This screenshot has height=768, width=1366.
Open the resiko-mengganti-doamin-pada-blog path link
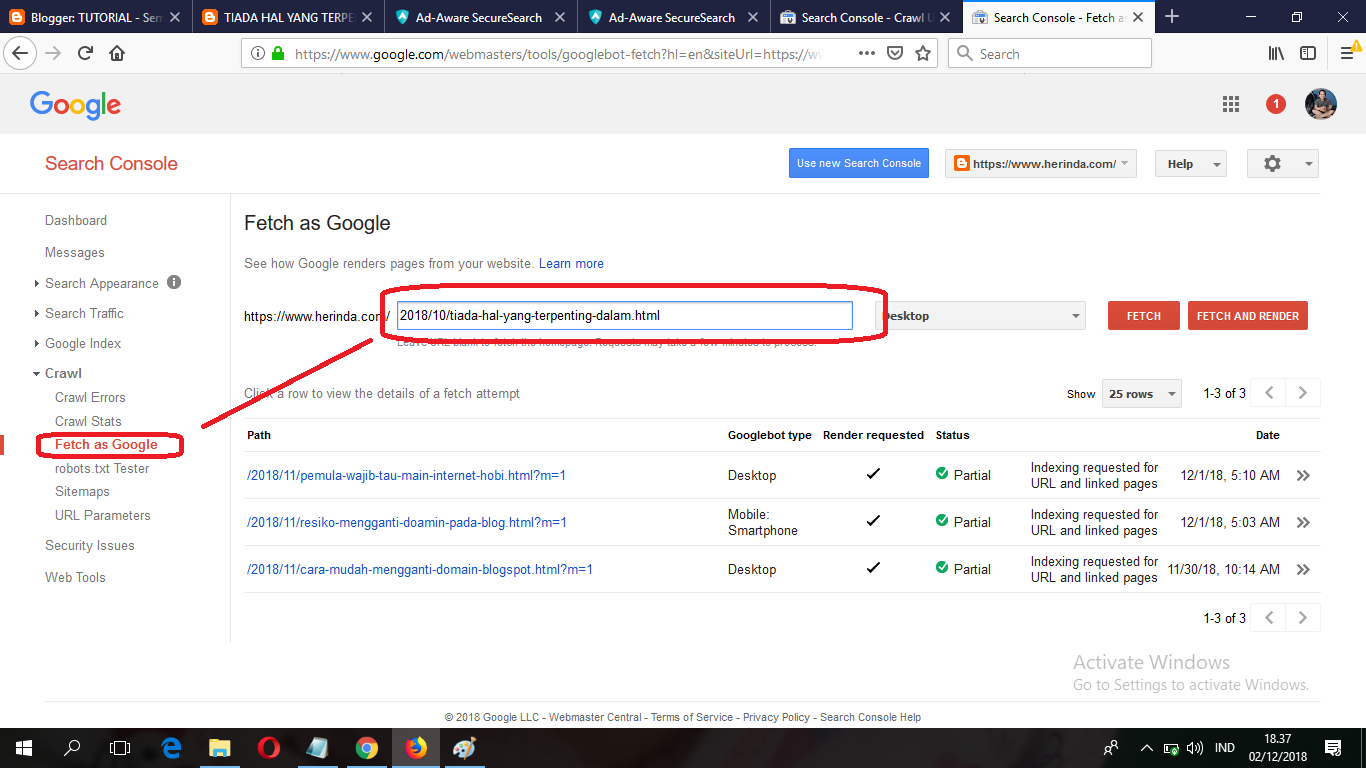(407, 522)
